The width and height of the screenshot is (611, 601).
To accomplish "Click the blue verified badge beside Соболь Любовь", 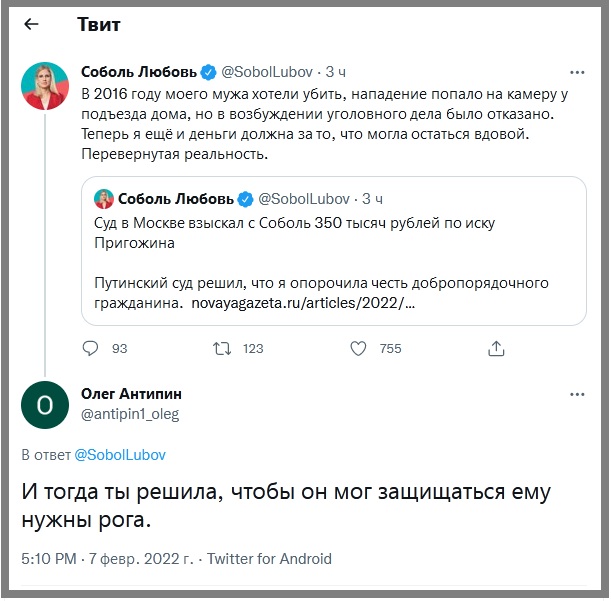I will (x=209, y=73).
